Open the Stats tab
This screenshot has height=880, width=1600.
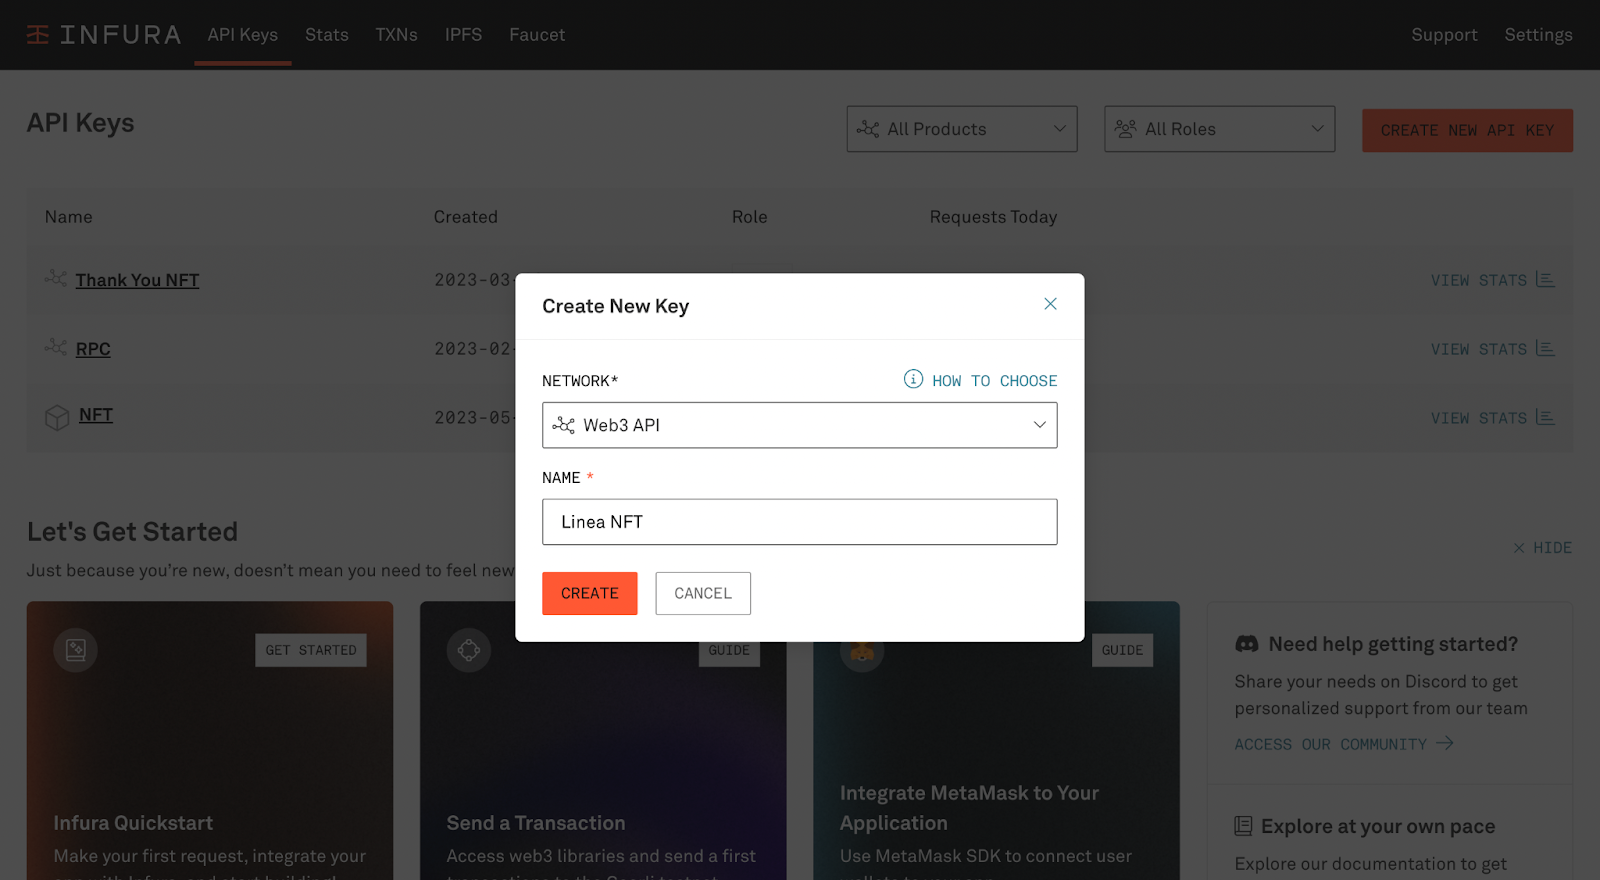(327, 35)
